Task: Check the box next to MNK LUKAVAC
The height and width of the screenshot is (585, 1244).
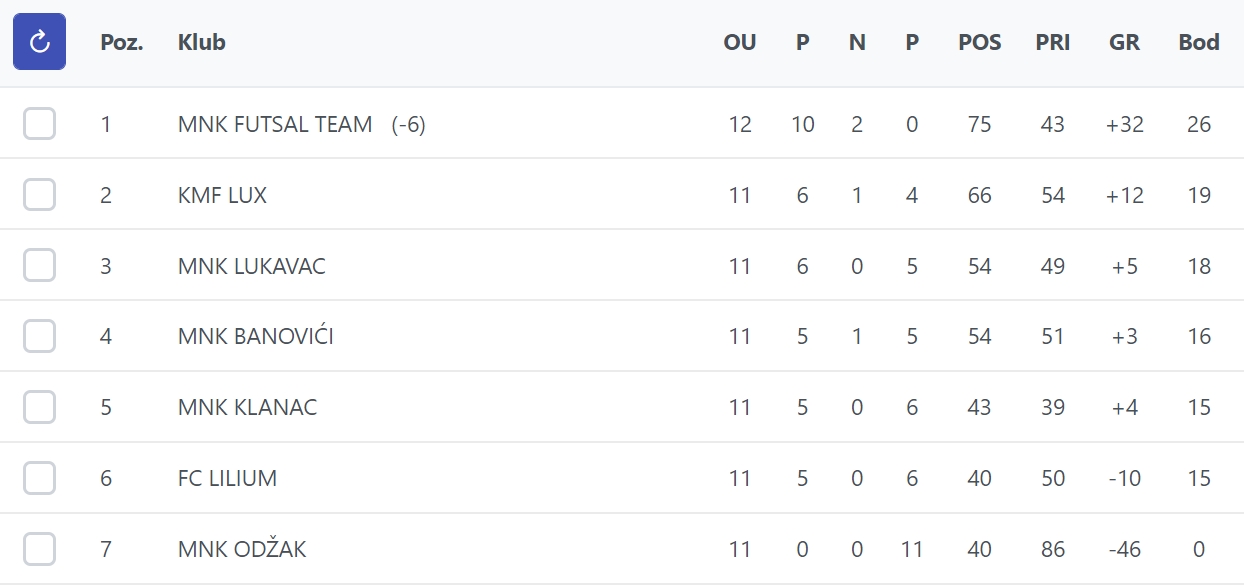Action: click(x=39, y=266)
